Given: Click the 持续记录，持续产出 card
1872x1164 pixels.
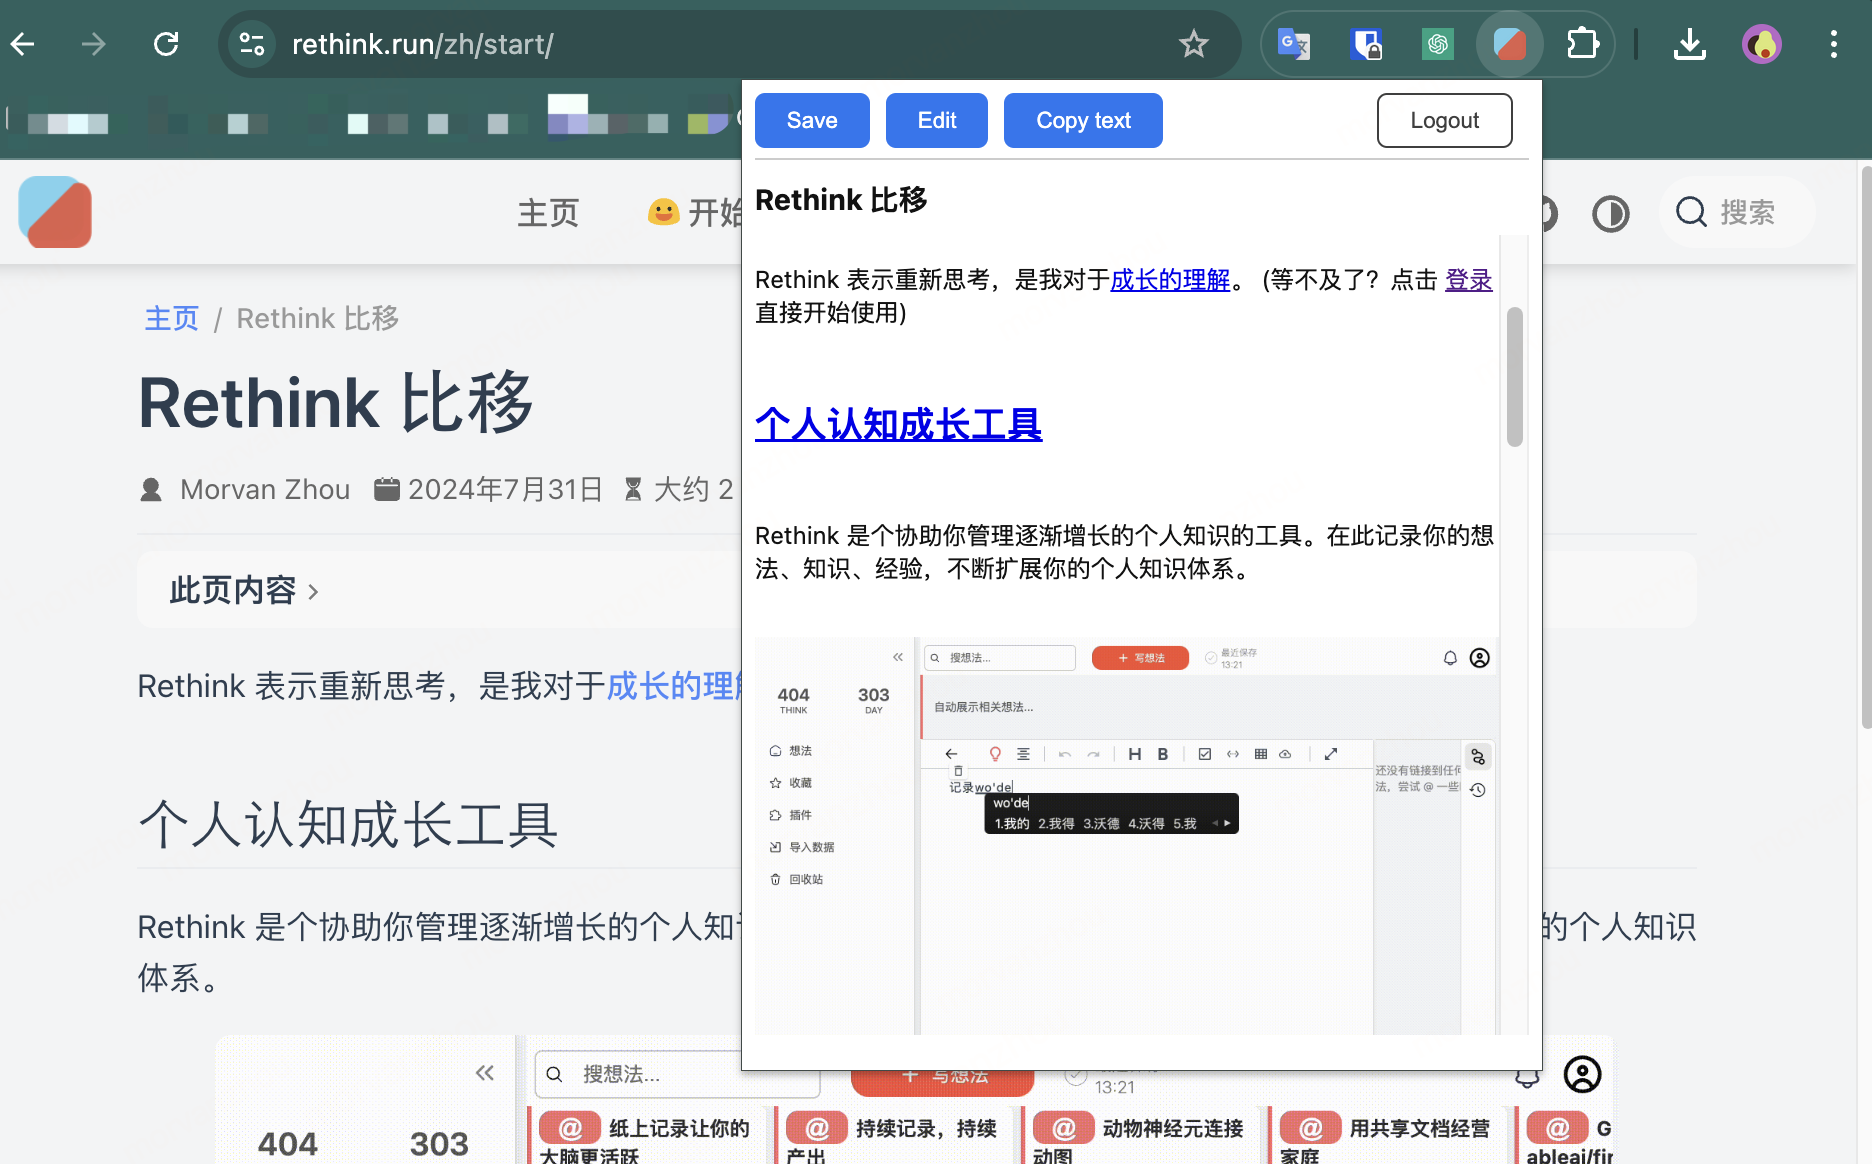Looking at the screenshot, I should pos(893,1138).
